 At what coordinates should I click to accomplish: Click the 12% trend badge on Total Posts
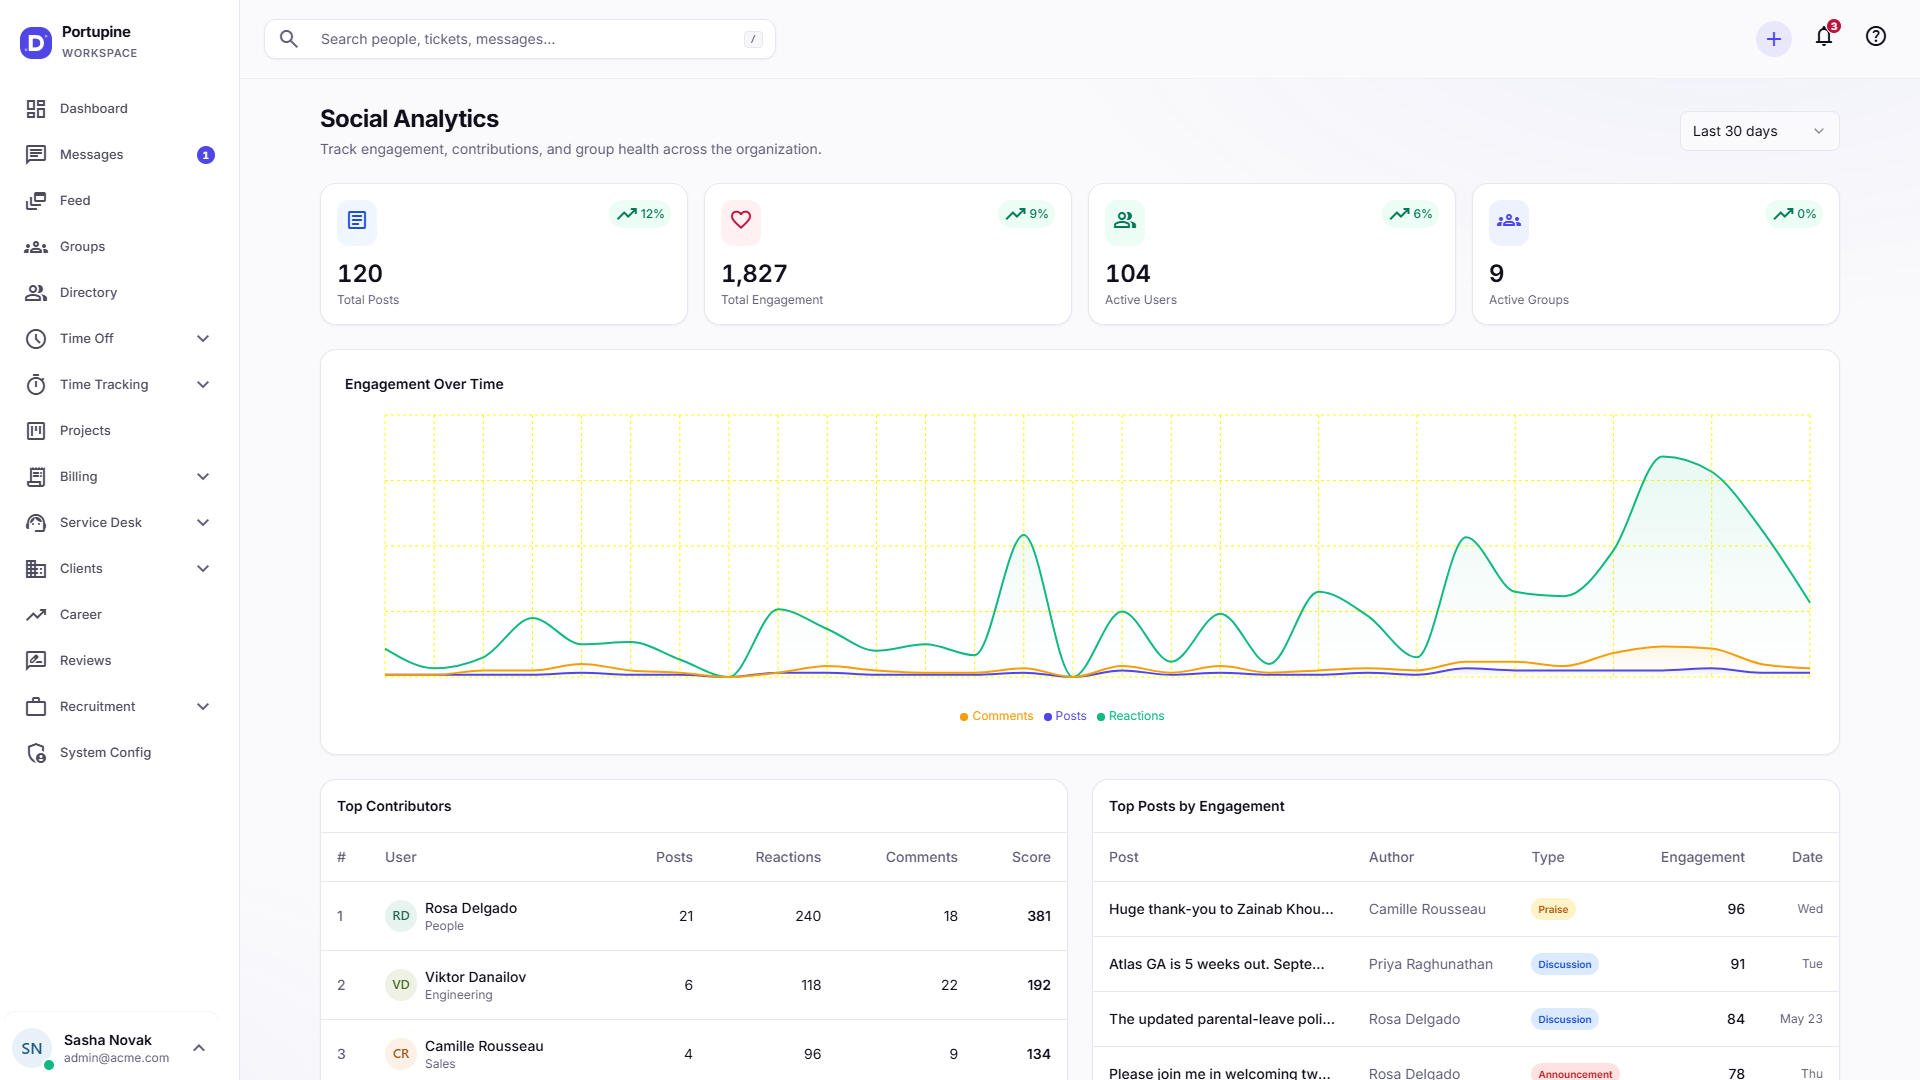coord(640,214)
